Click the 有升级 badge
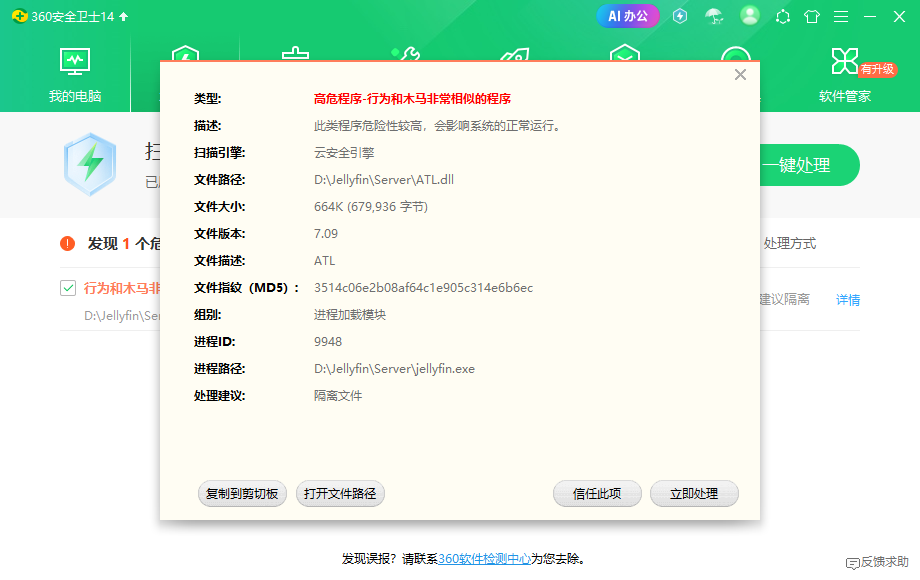Screen dimensions: 920x580 877,69
